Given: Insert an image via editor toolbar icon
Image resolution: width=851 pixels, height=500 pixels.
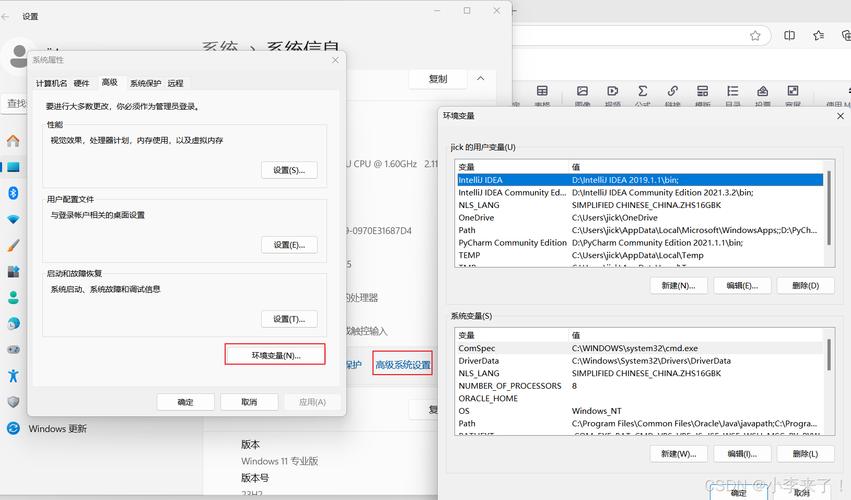Looking at the screenshot, I should pos(582,91).
